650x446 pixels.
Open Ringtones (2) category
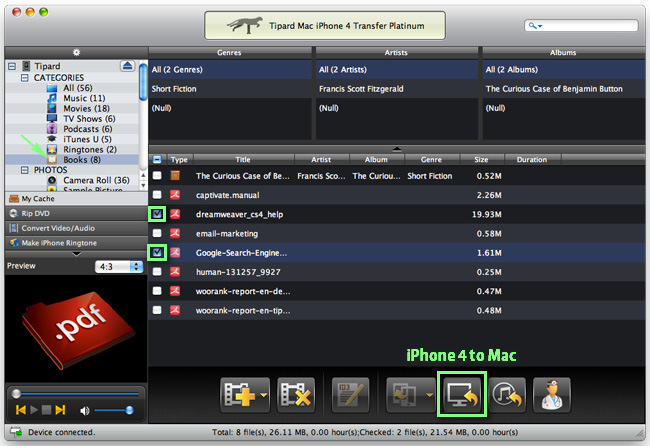pos(90,149)
